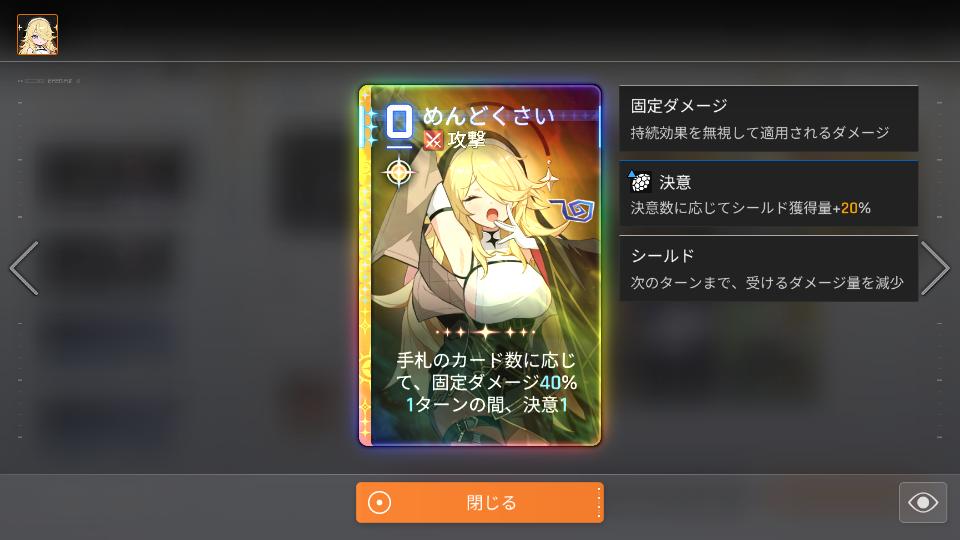Image resolution: width=960 pixels, height=540 pixels.
Task: Click the blonde character portrait avatar
Action: [37, 35]
